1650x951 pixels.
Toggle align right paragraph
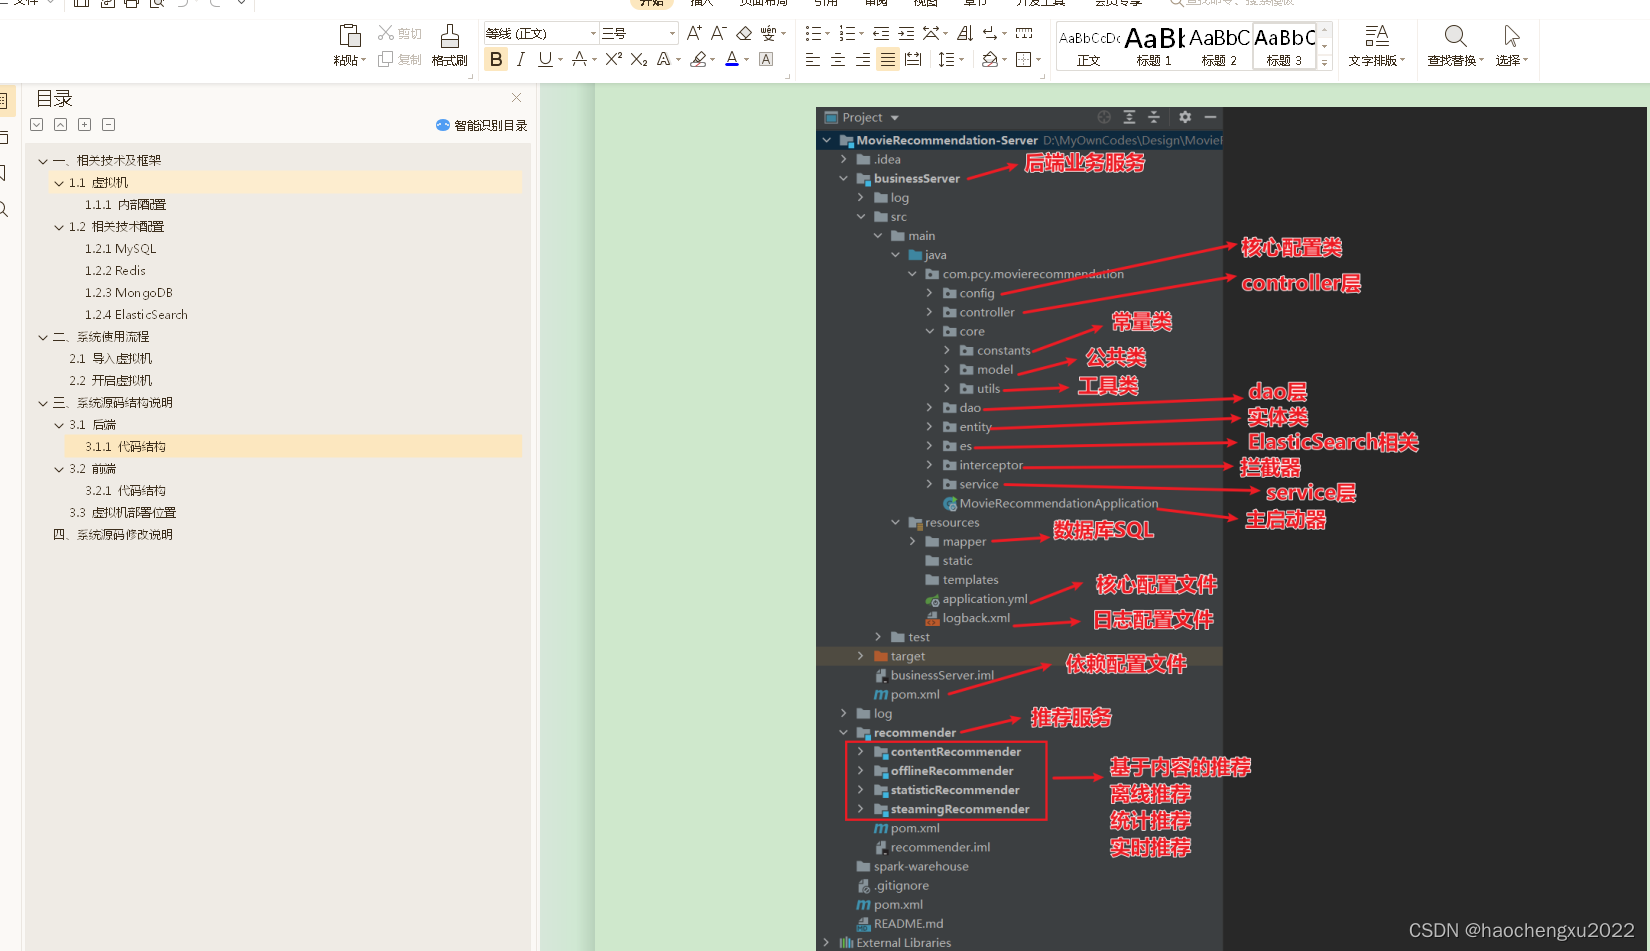click(x=863, y=60)
